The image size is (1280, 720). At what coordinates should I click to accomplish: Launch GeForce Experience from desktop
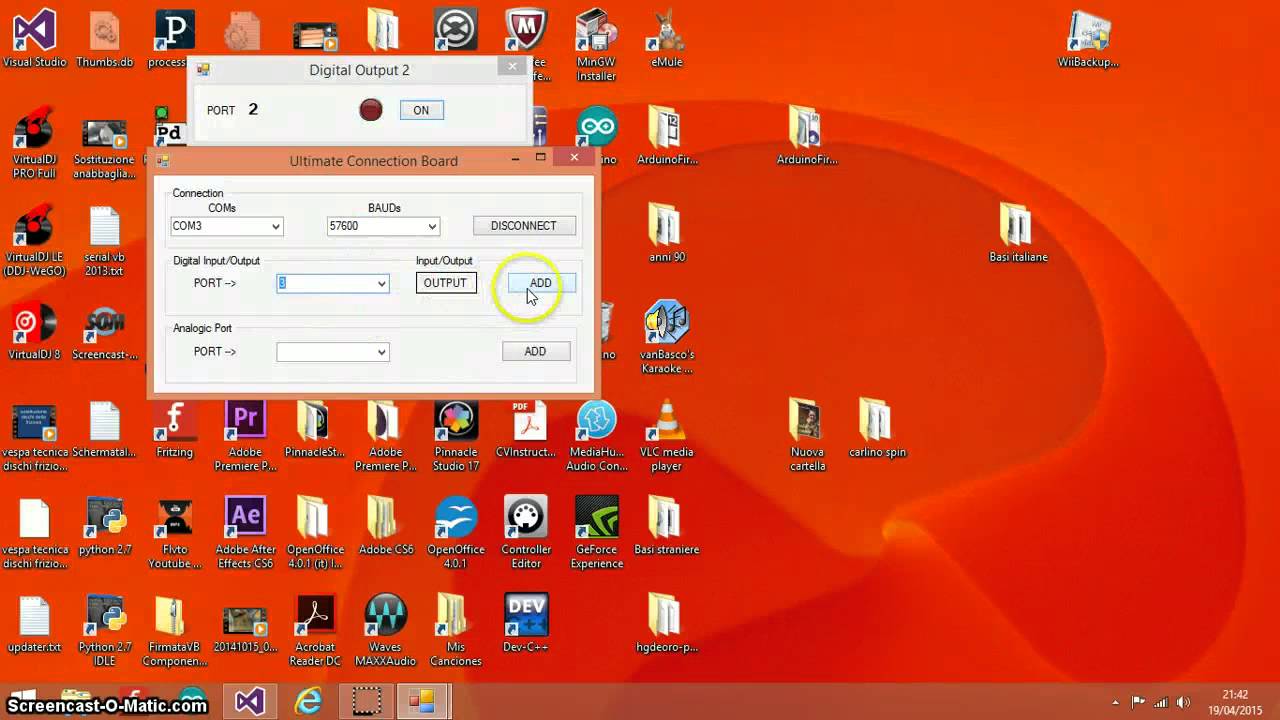597,533
